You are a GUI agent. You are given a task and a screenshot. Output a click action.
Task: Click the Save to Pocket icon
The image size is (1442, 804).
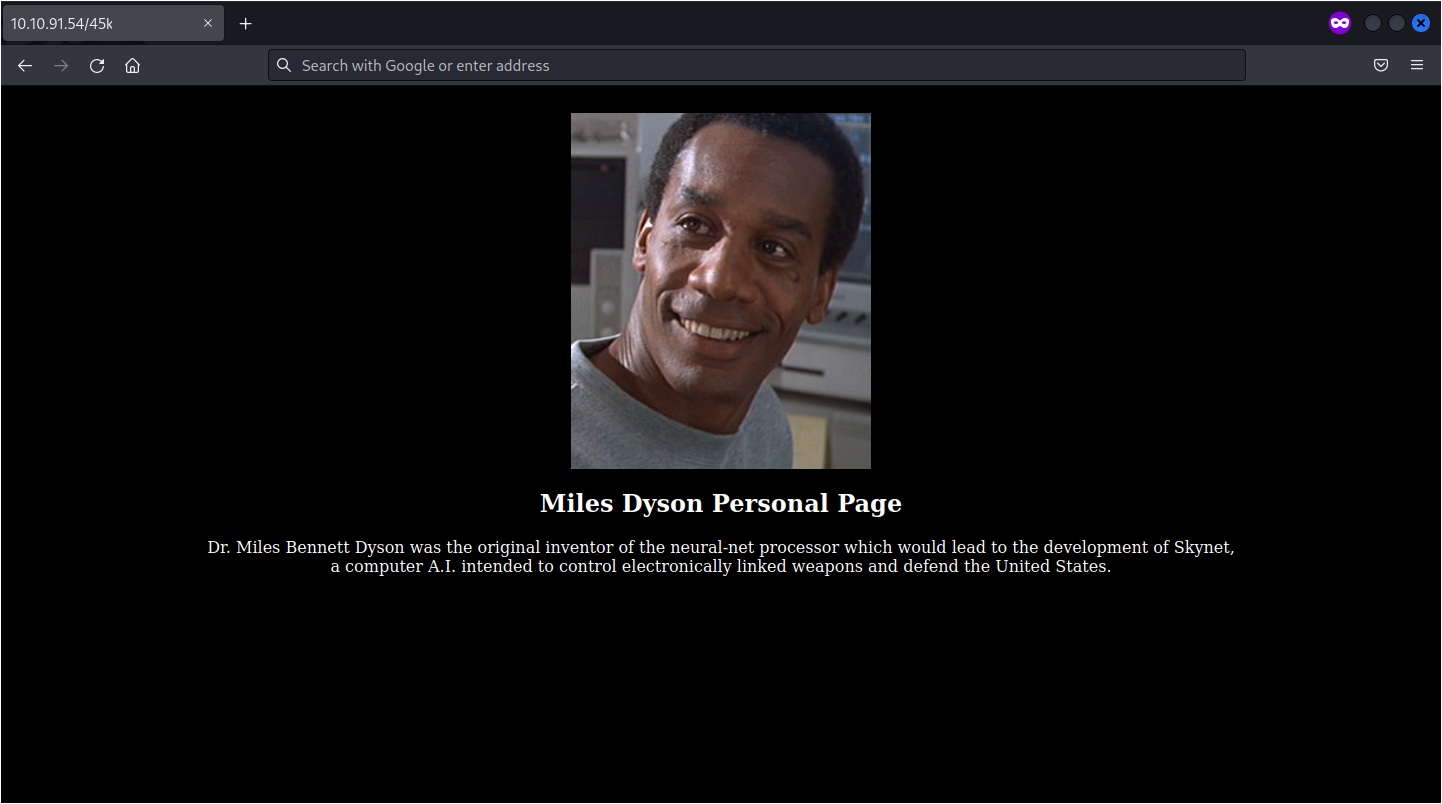pyautogui.click(x=1380, y=66)
